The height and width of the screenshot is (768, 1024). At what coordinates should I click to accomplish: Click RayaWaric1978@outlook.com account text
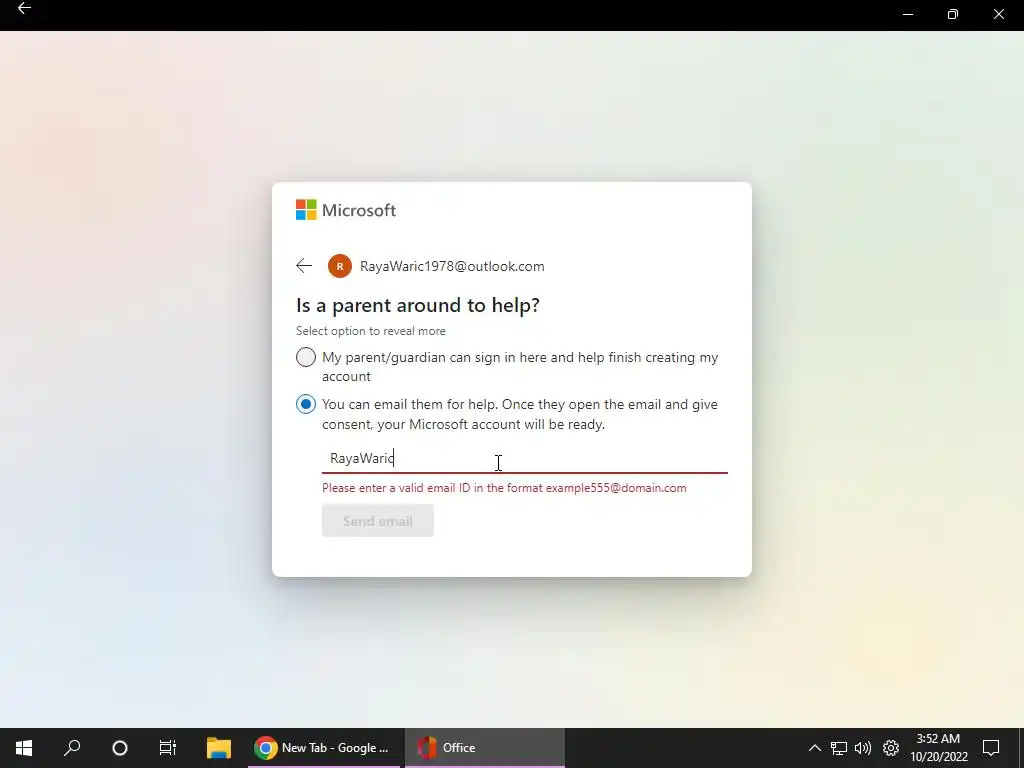[452, 266]
